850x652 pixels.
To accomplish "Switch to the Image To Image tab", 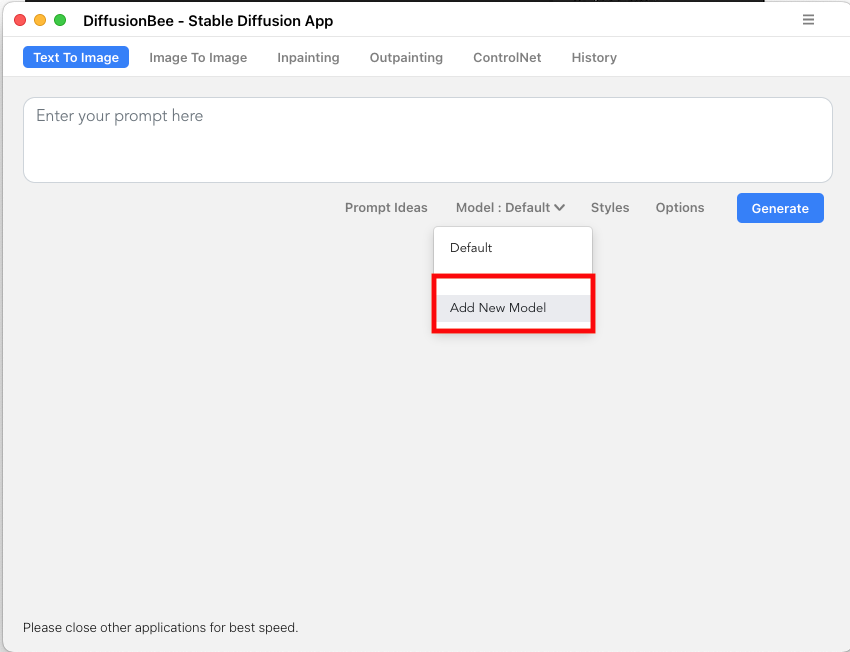I will 198,57.
